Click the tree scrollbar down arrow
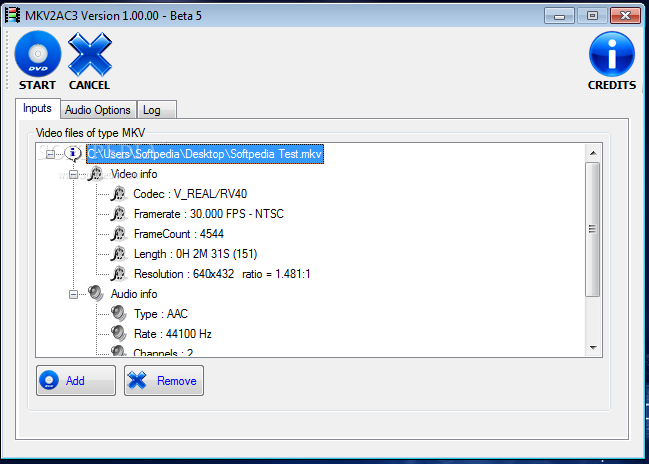Screen dimensions: 649x464 click(x=593, y=348)
